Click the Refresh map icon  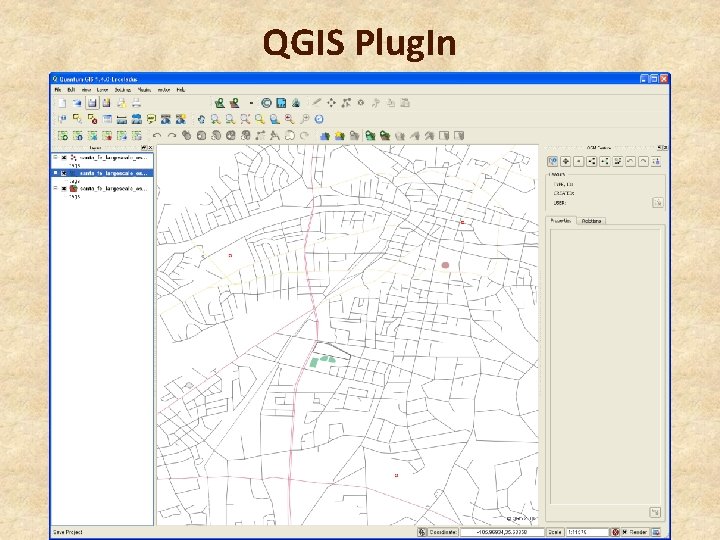[319, 119]
